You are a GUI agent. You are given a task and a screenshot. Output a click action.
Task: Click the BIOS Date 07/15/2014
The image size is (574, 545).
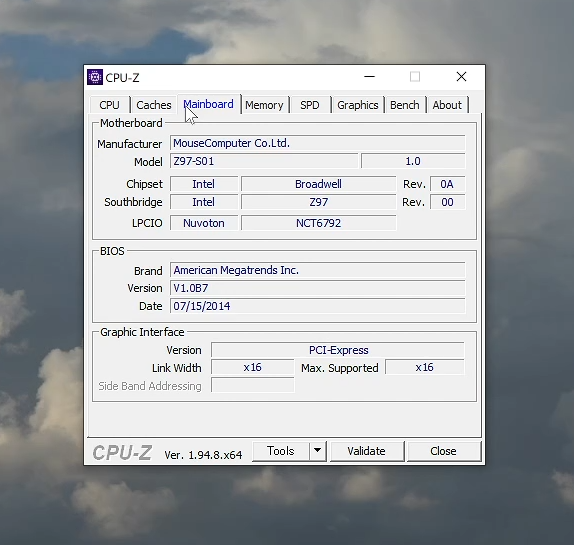coord(317,306)
